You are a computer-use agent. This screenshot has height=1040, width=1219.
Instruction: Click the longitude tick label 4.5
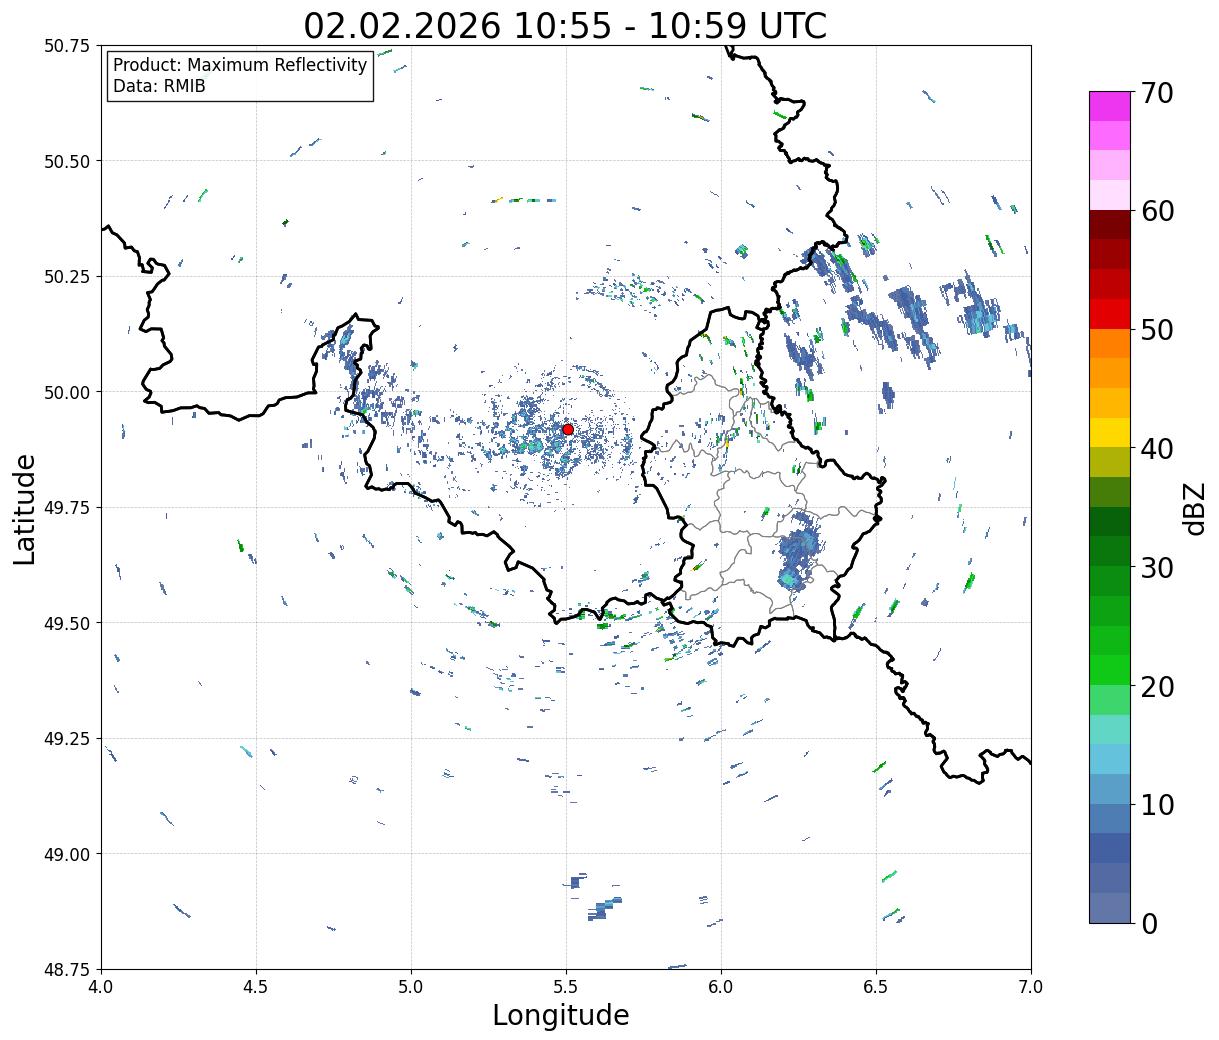coord(256,987)
